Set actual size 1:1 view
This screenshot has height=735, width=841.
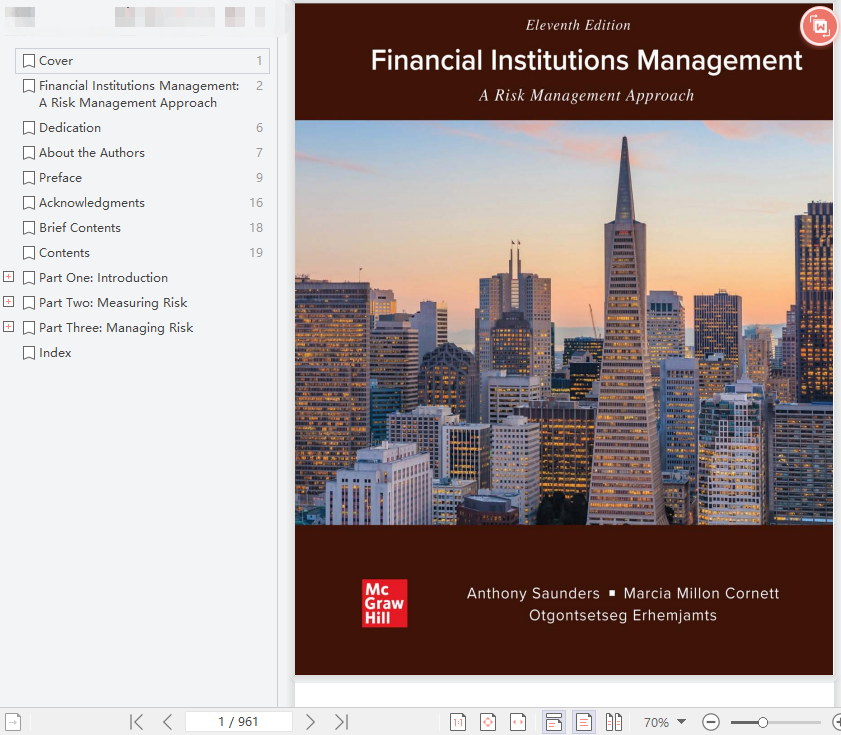click(x=458, y=722)
